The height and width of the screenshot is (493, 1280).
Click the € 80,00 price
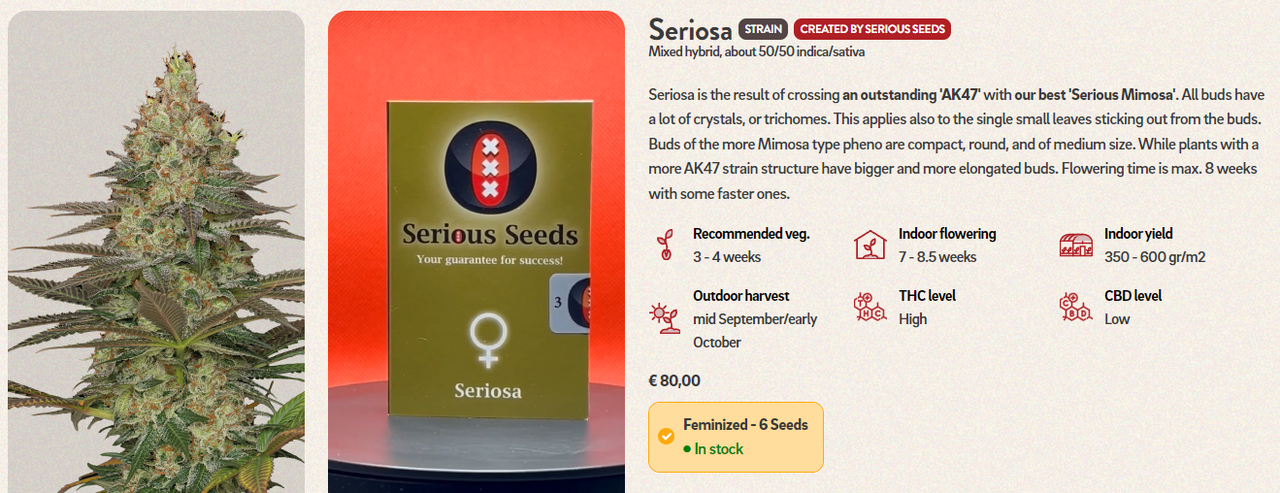tap(675, 380)
